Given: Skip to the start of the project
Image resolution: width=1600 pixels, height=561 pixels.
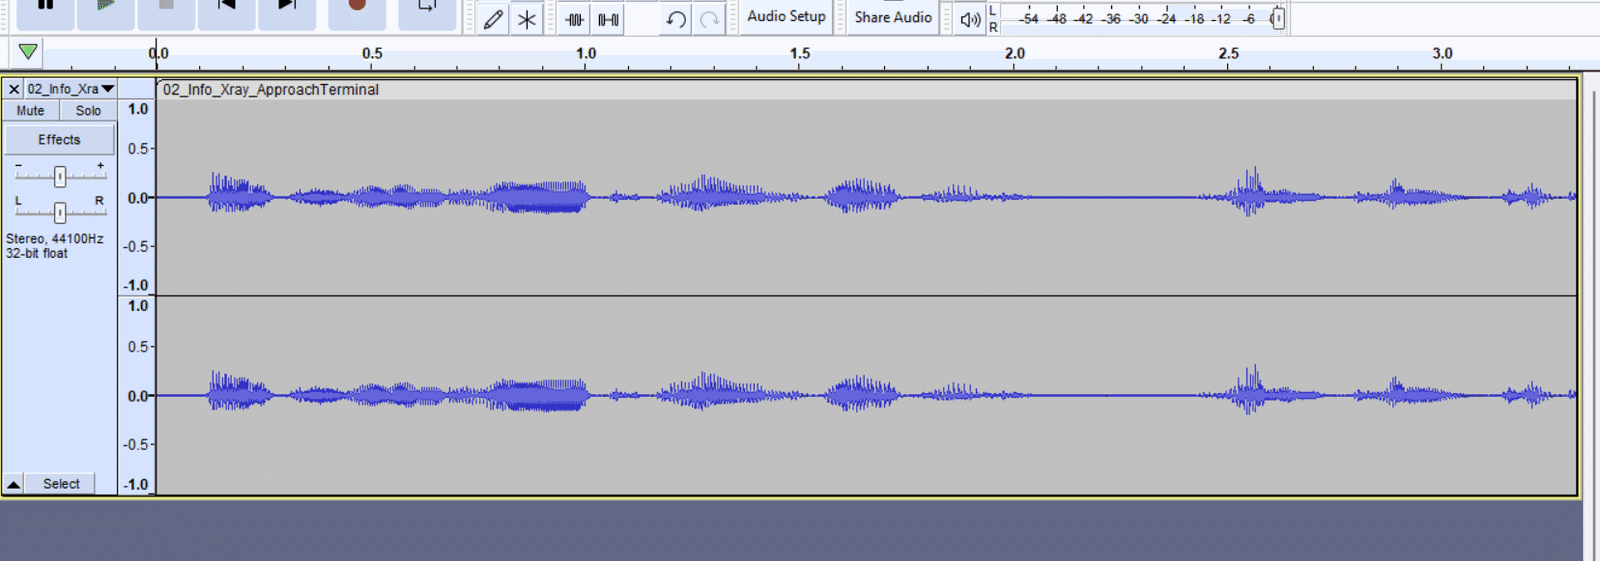Looking at the screenshot, I should coord(227,8).
